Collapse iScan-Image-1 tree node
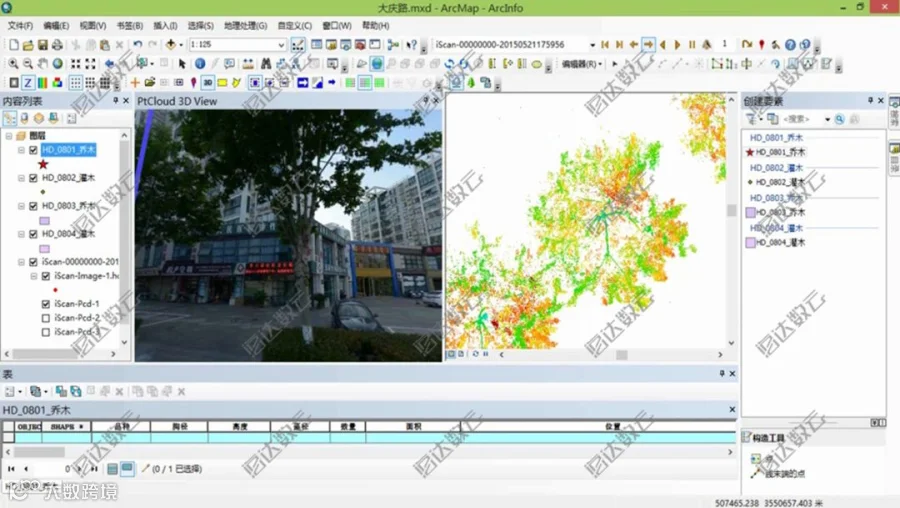Screen dimensions: 900x508 (x=34, y=276)
